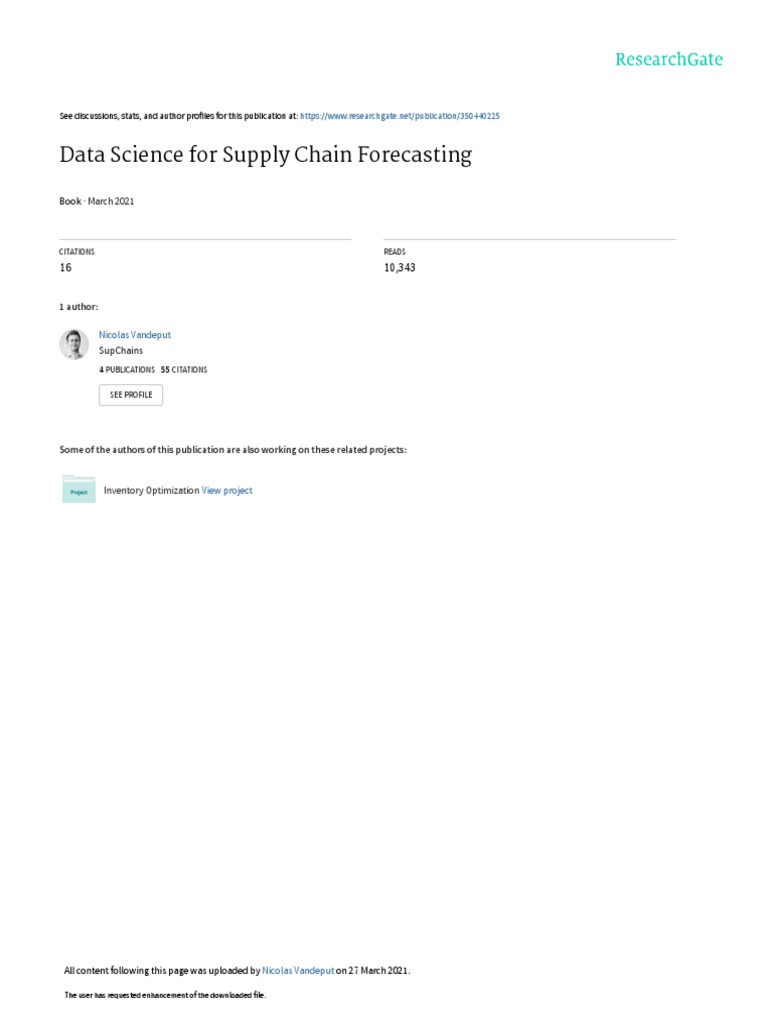Image resolution: width=768 pixels, height=1024 pixels.
Task: Click the reads count 10,343
Action: [399, 268]
